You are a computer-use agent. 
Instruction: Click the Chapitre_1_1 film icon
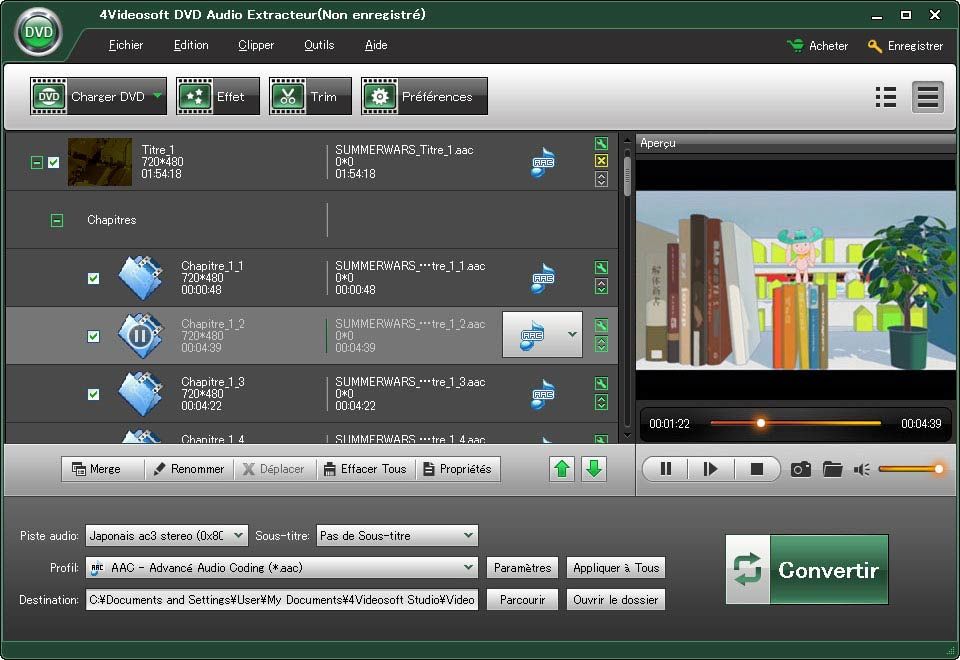click(141, 277)
